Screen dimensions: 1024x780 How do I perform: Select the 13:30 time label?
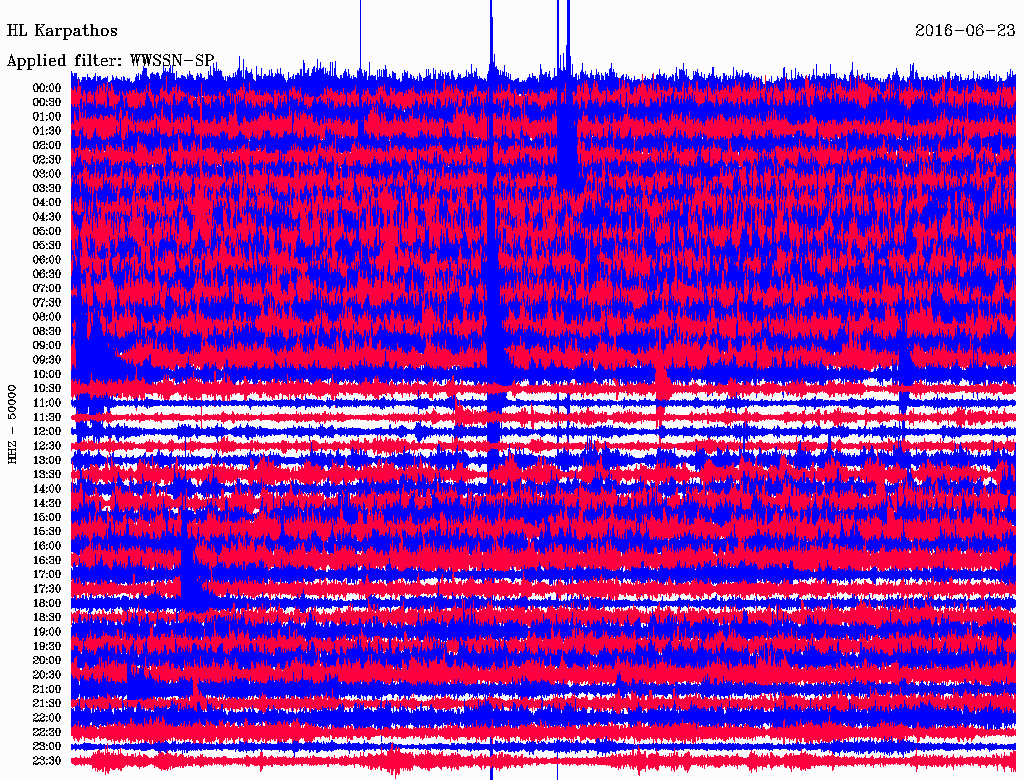pyautogui.click(x=47, y=474)
